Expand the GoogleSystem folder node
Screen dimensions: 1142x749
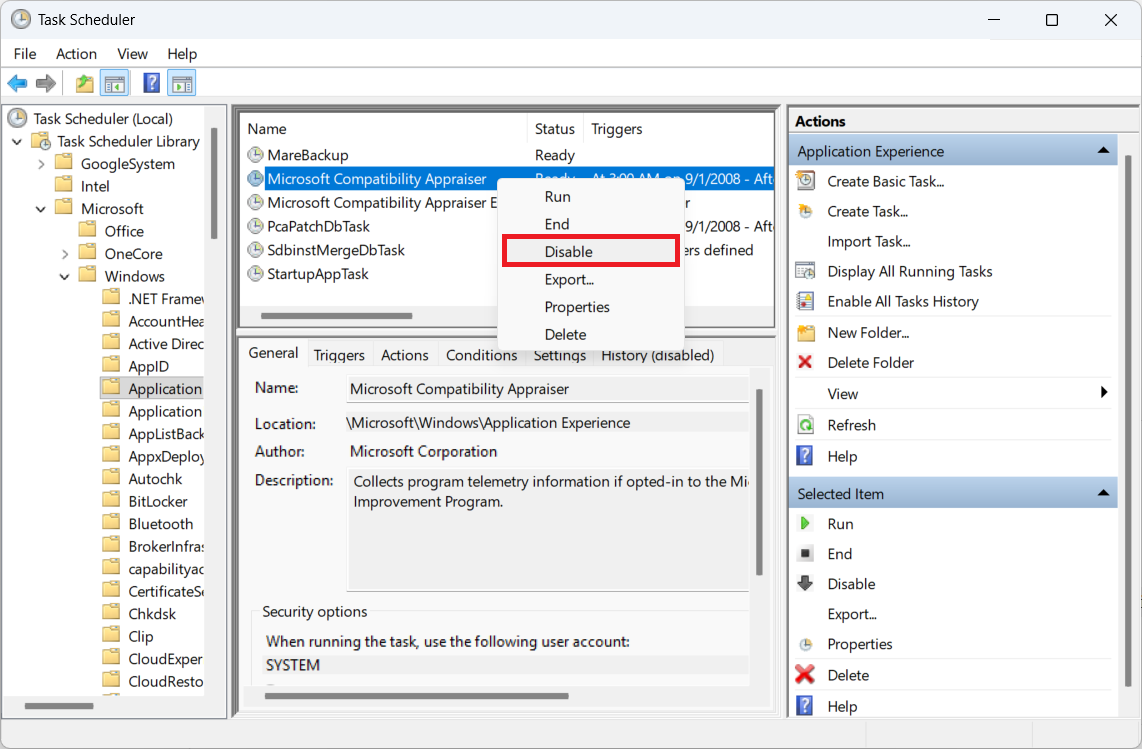(x=41, y=164)
